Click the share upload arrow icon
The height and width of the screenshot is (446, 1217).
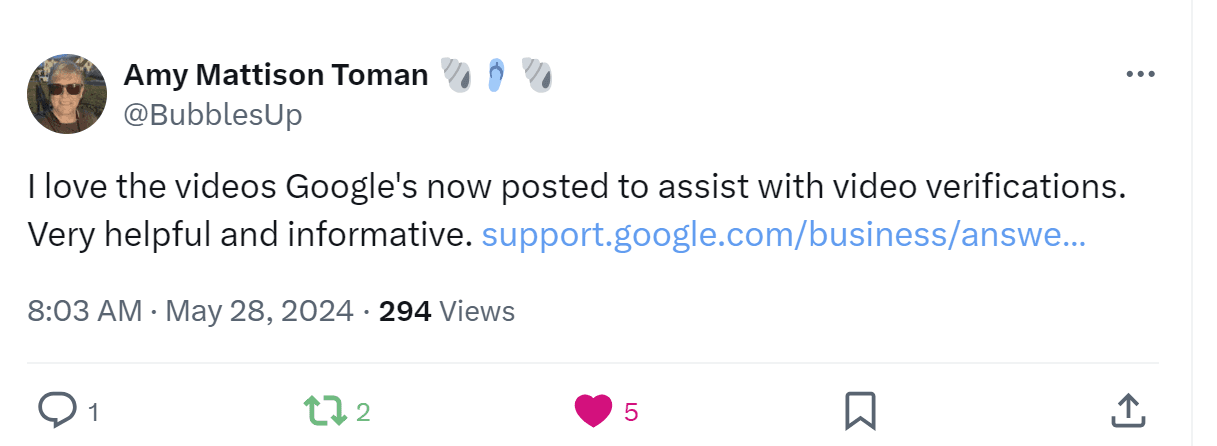pyautogui.click(x=1127, y=409)
